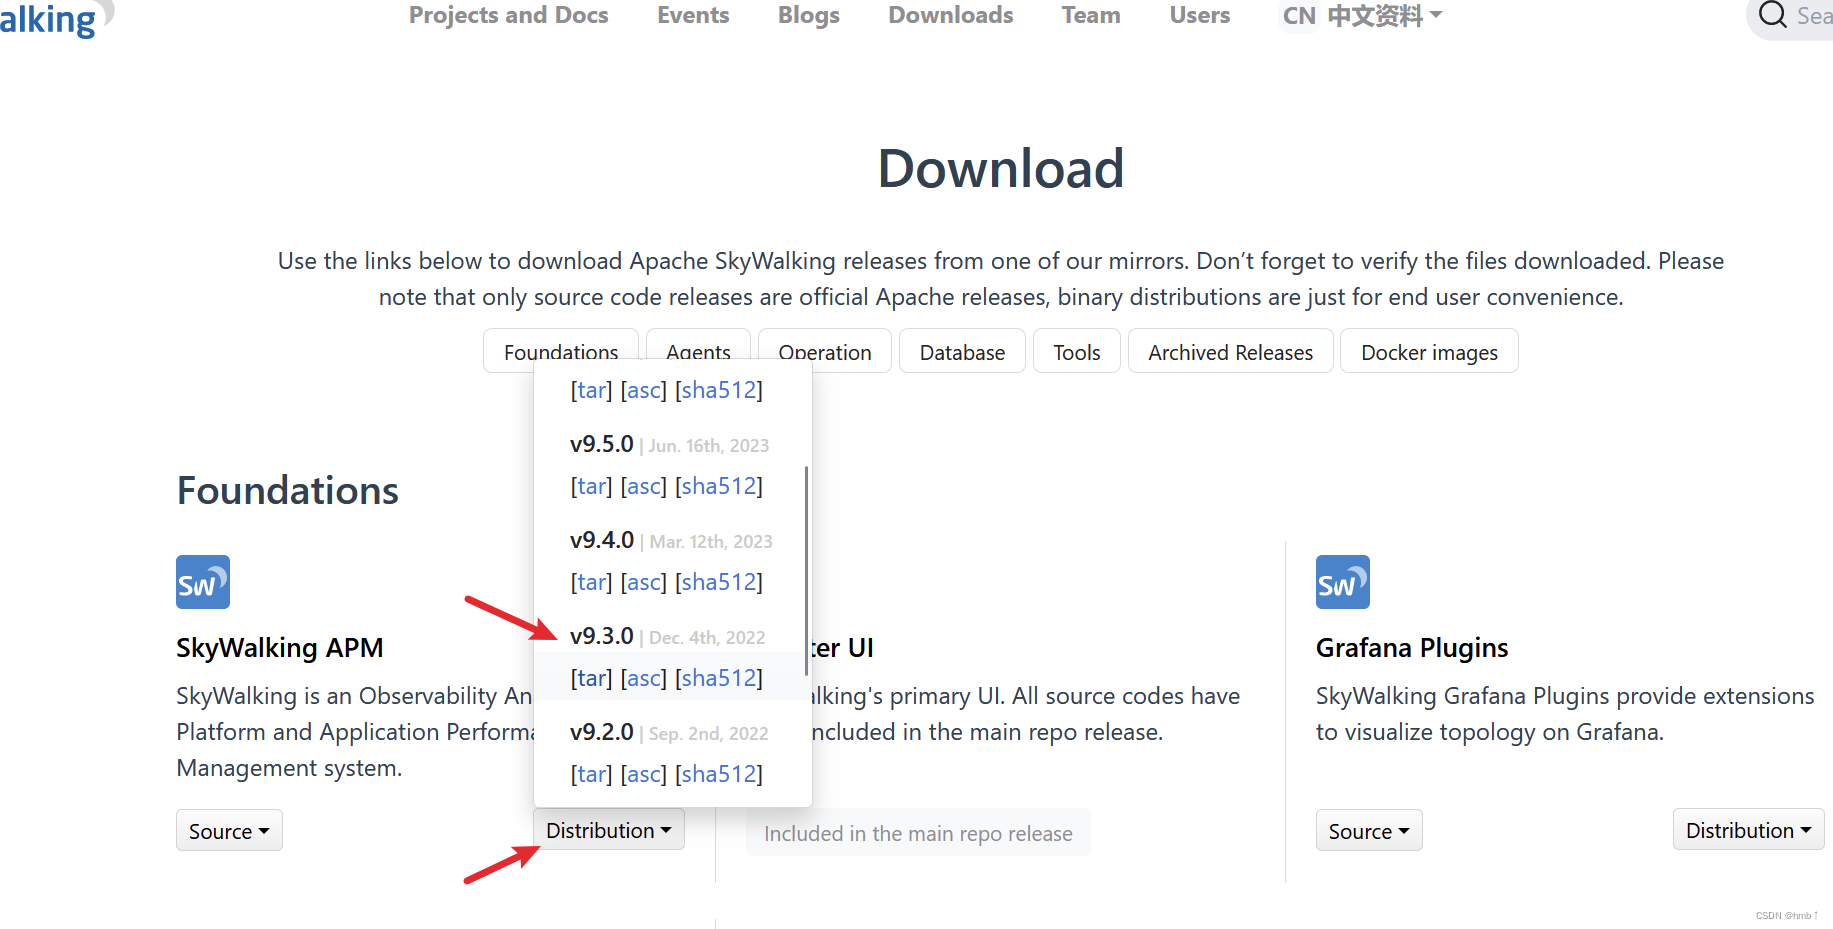The width and height of the screenshot is (1833, 929).
Task: Select the Agents category tab
Action: pos(698,351)
